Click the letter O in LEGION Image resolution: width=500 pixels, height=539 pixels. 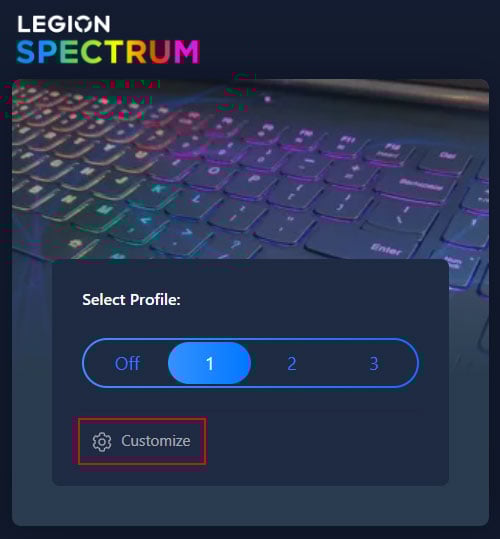(x=83, y=24)
